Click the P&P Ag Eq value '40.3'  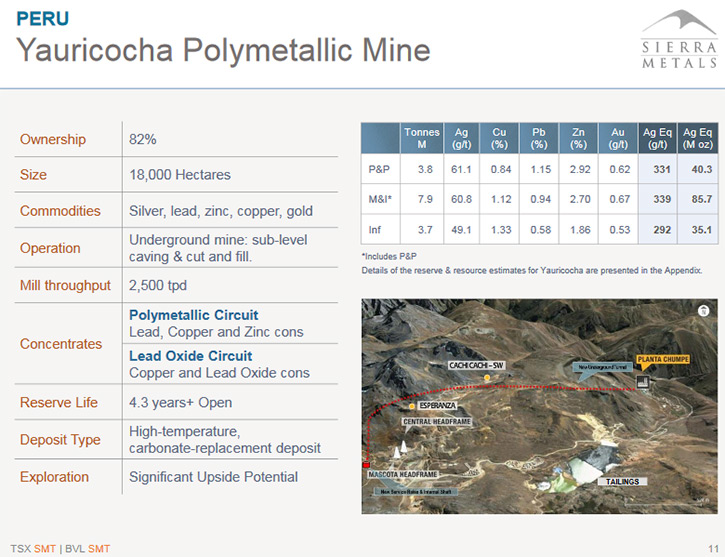click(x=701, y=169)
